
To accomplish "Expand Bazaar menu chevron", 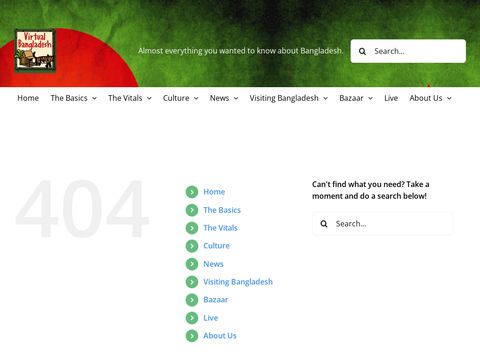I will click(x=370, y=98).
